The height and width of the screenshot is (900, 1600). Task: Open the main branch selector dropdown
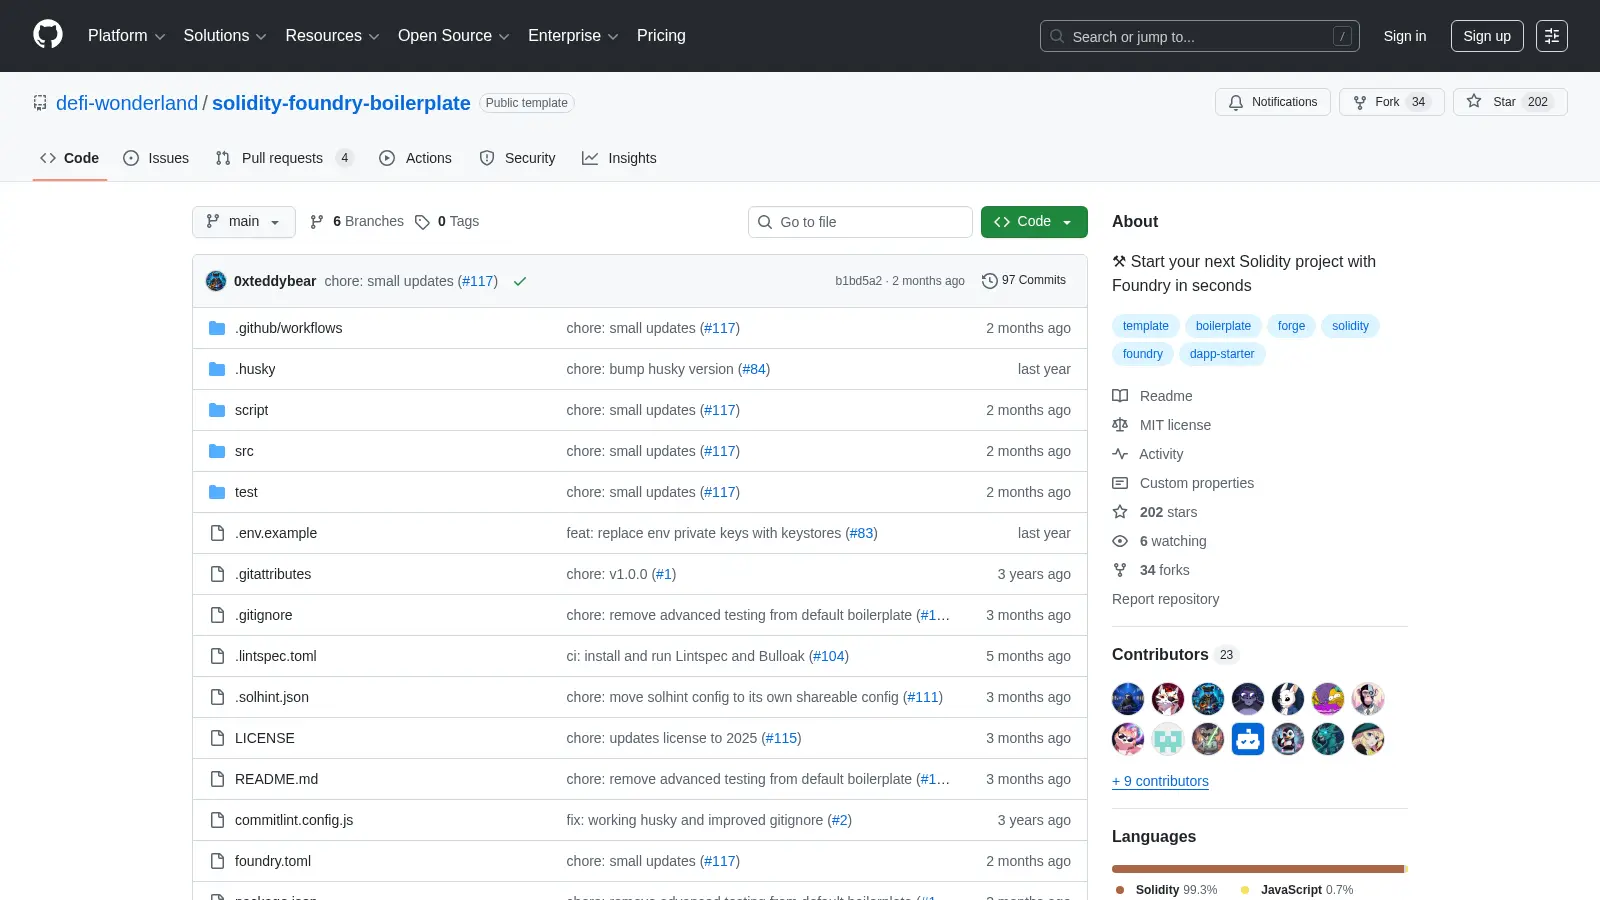coord(244,222)
